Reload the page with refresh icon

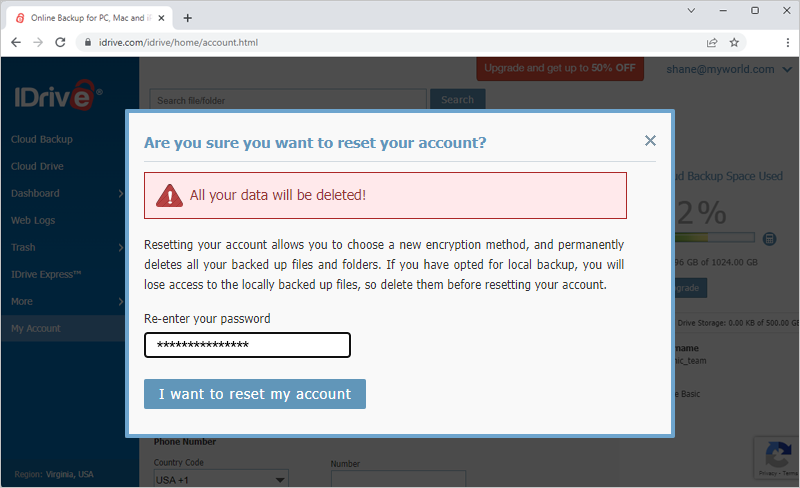(60, 42)
